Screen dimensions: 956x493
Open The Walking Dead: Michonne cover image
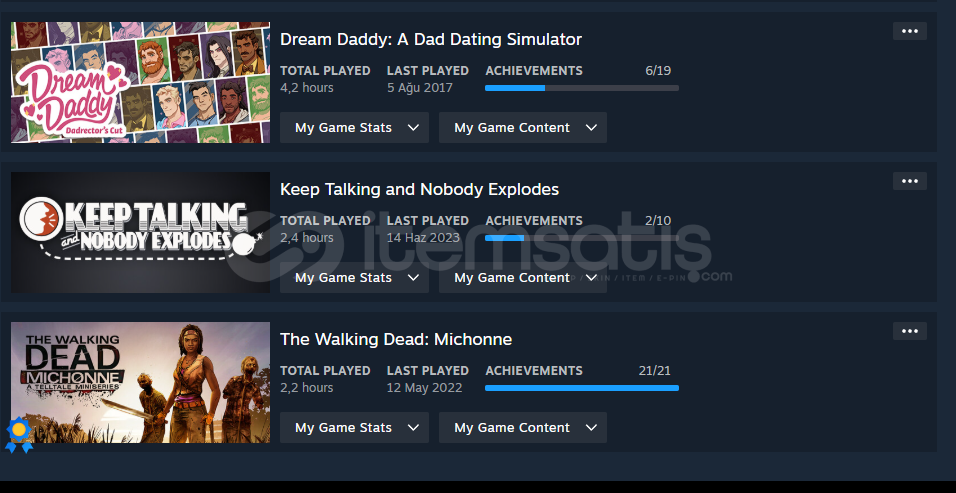click(x=140, y=382)
